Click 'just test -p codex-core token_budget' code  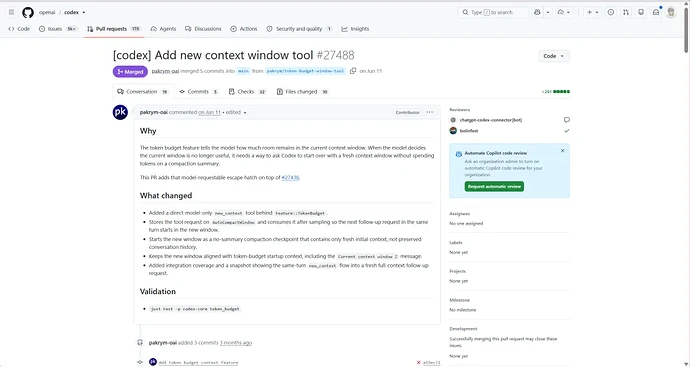tap(195, 309)
